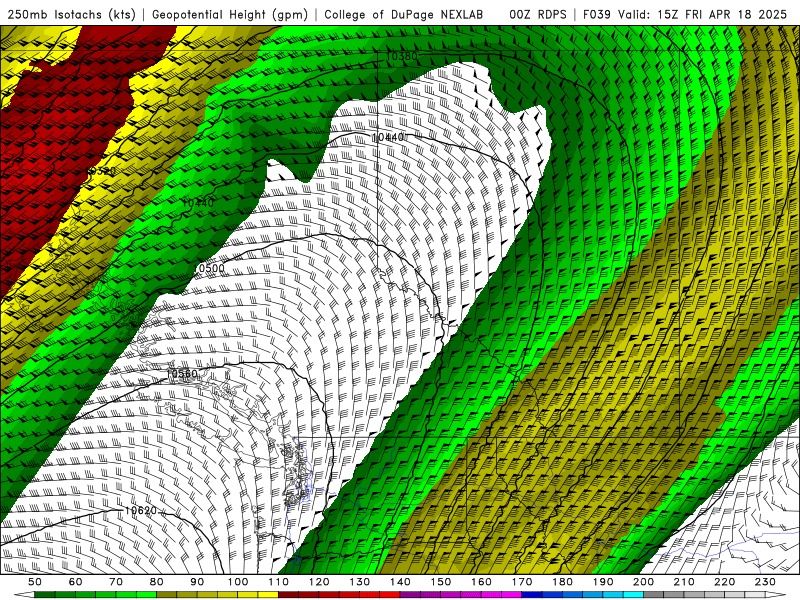This screenshot has height=600, width=800.
Task: Click the 120 value on the color scale
Action: click(319, 582)
